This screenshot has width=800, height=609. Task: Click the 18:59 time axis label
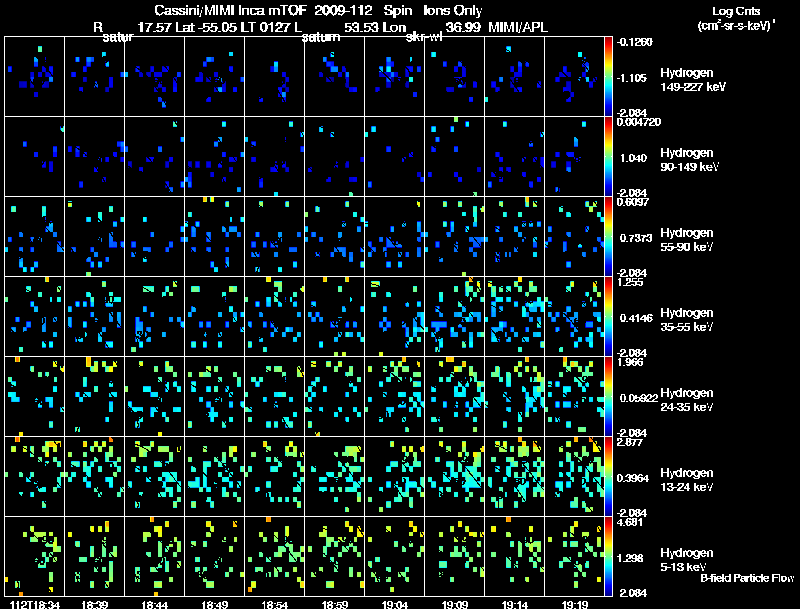tap(335, 604)
